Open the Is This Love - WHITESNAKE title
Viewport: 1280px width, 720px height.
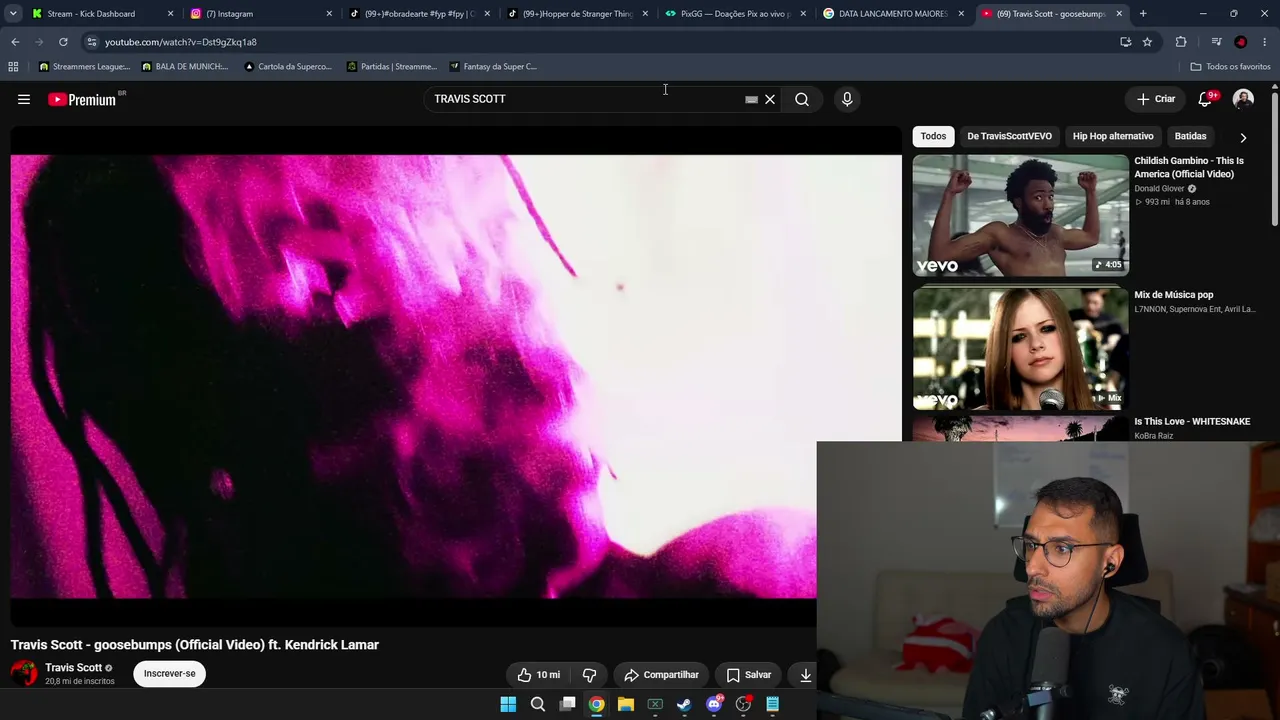1192,421
